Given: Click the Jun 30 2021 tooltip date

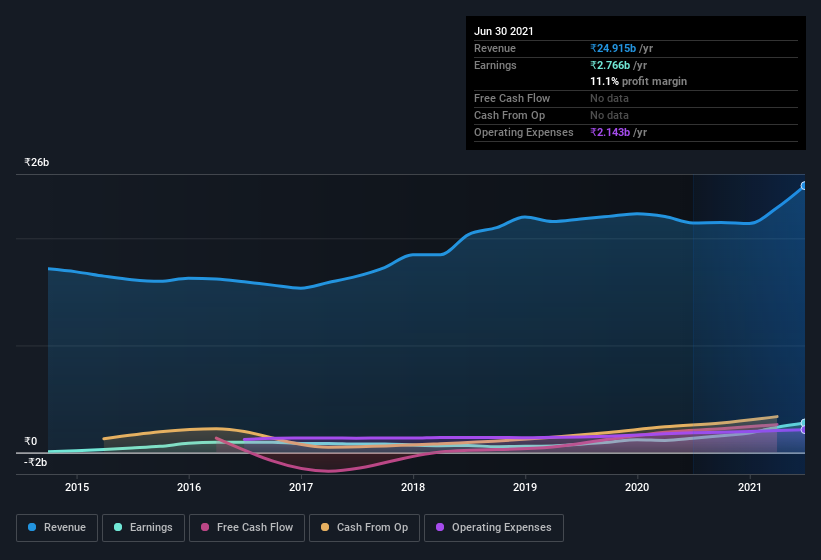Looking at the screenshot, I should pos(504,31).
